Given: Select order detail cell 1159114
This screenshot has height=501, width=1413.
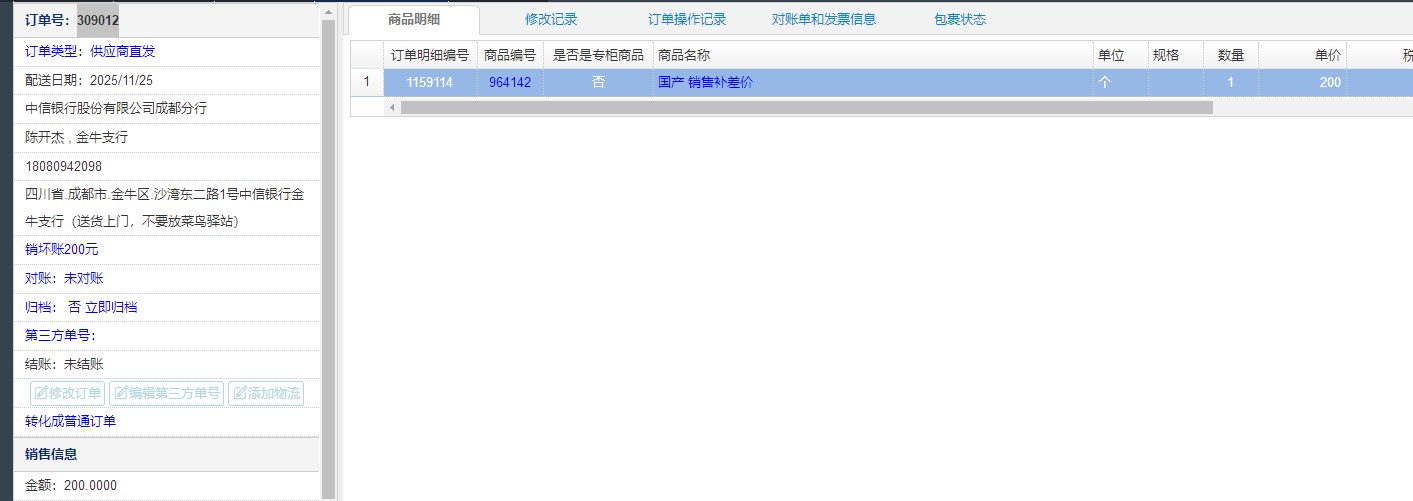Looking at the screenshot, I should click(429, 83).
